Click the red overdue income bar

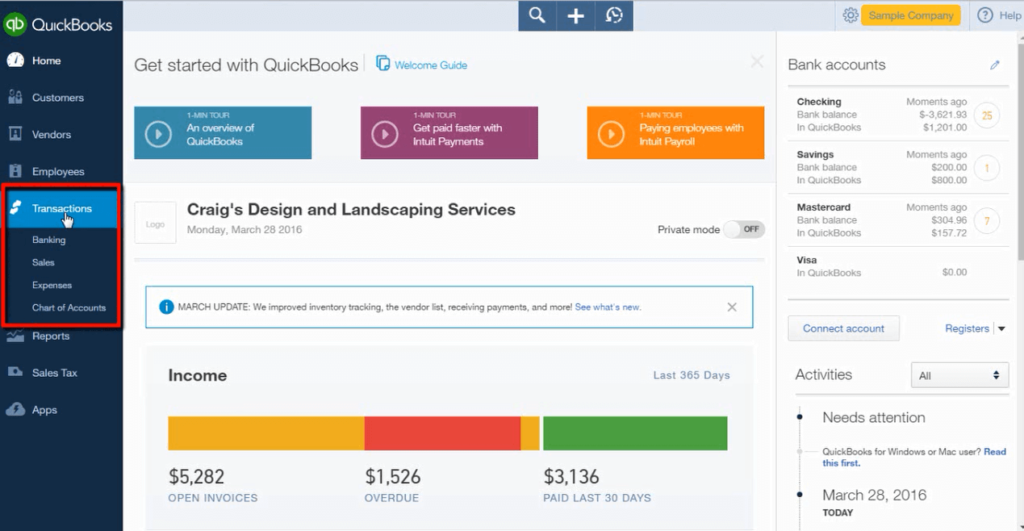pos(442,433)
